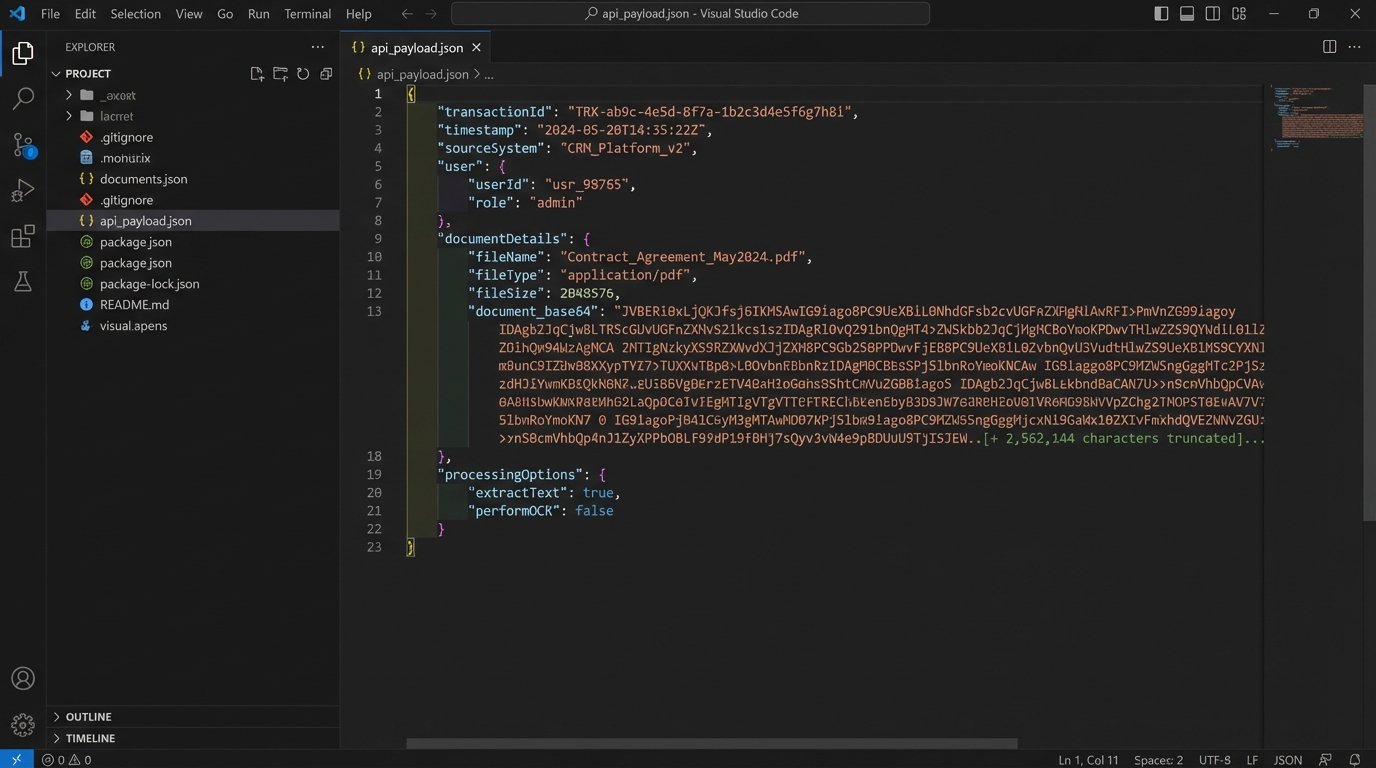Viewport: 1376px width, 768px height.
Task: Select the api_payload.json editor tab
Action: point(413,47)
